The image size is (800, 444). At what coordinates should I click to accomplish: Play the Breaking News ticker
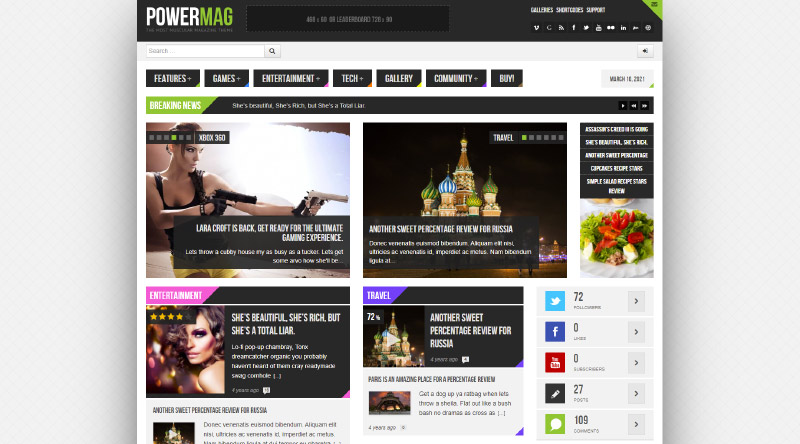pyautogui.click(x=622, y=106)
